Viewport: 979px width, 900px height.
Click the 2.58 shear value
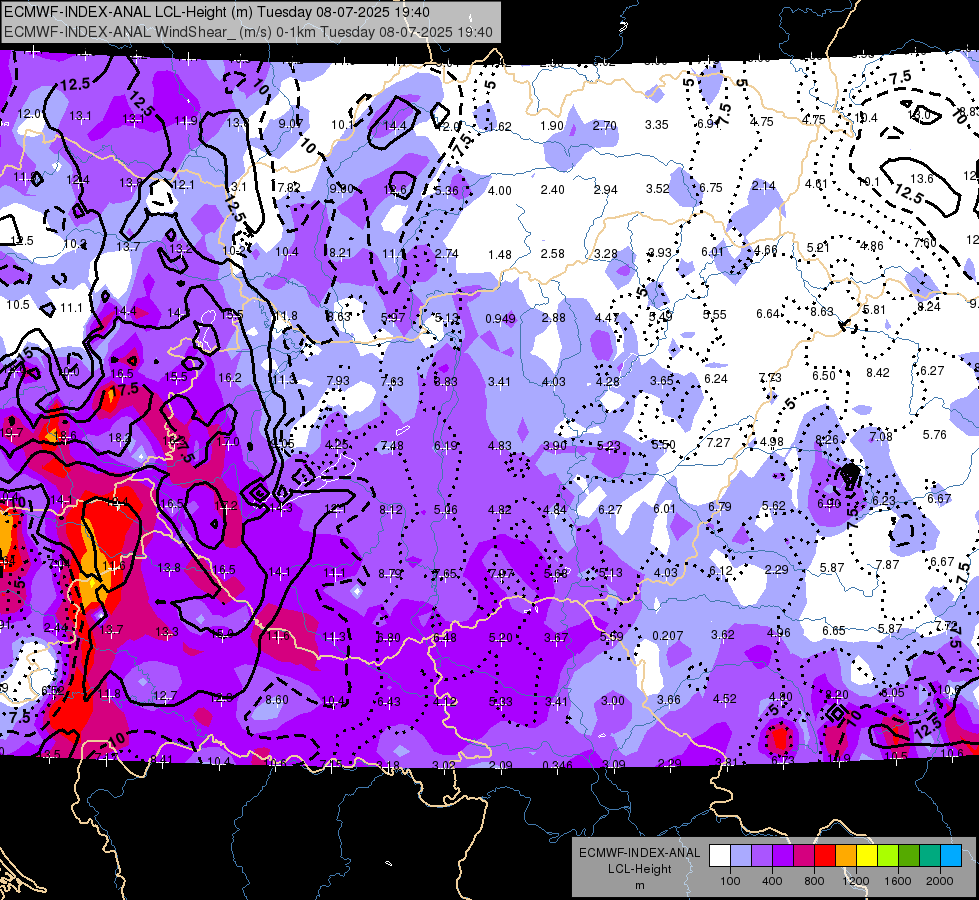point(553,254)
